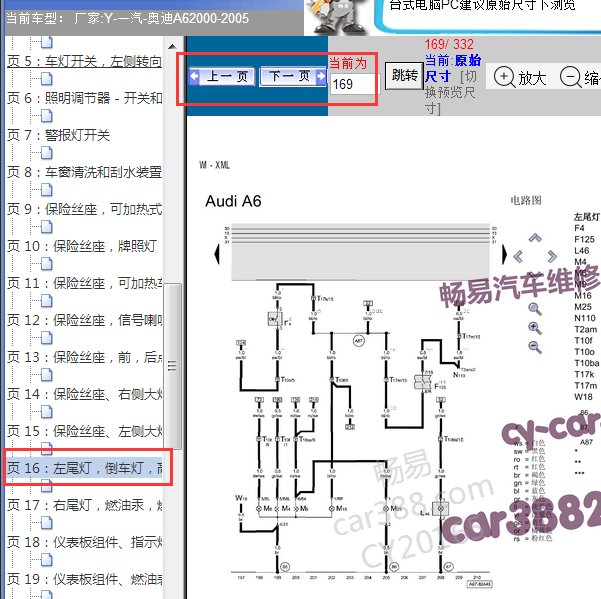Click the diagram left black arrow
This screenshot has height=599, width=601.
tap(217, 254)
